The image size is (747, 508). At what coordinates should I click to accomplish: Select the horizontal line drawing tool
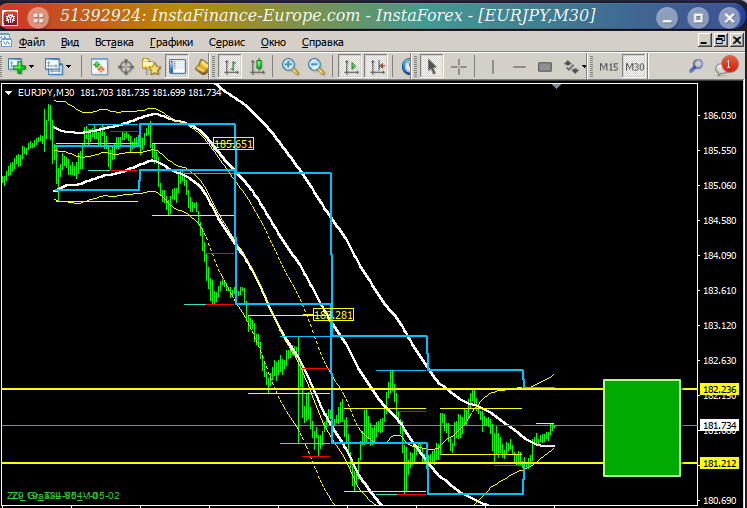(x=519, y=66)
